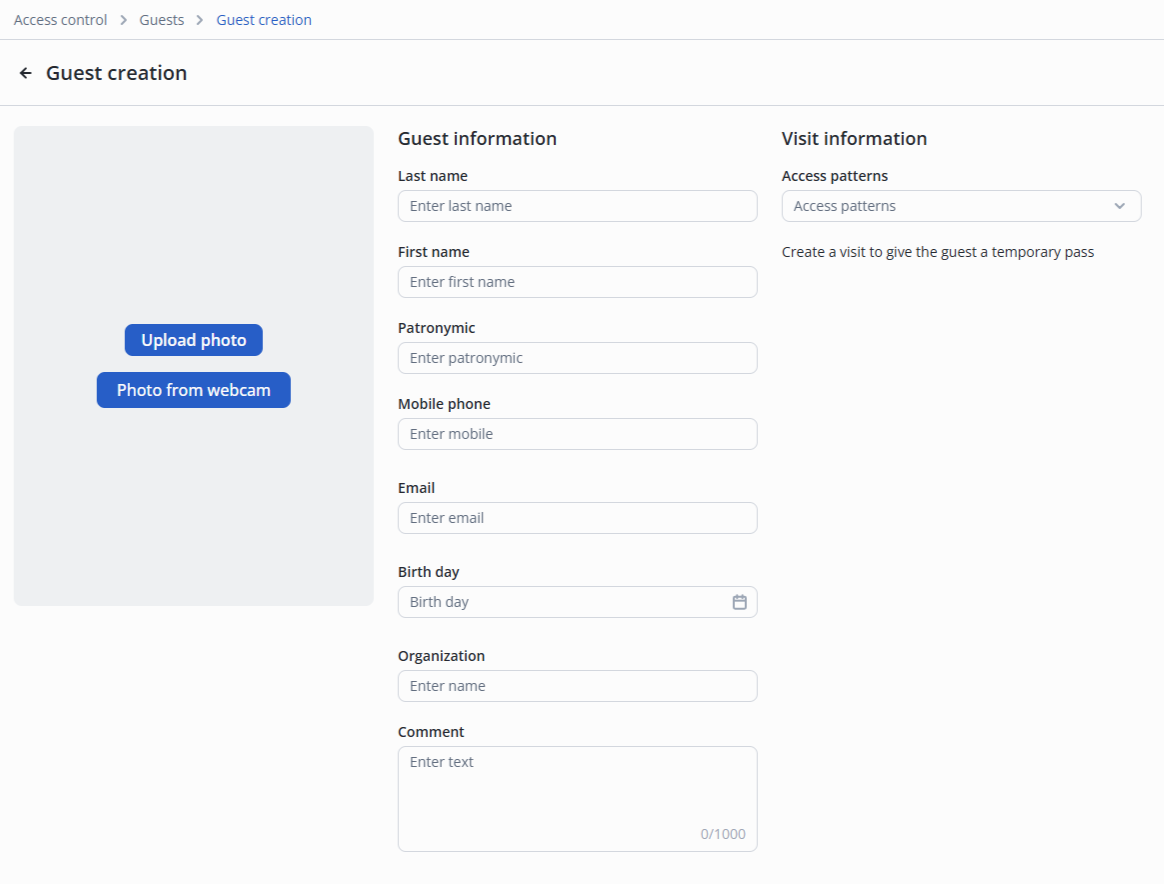
Task: Click the first breadcrumb separator chevron
Action: tap(124, 20)
